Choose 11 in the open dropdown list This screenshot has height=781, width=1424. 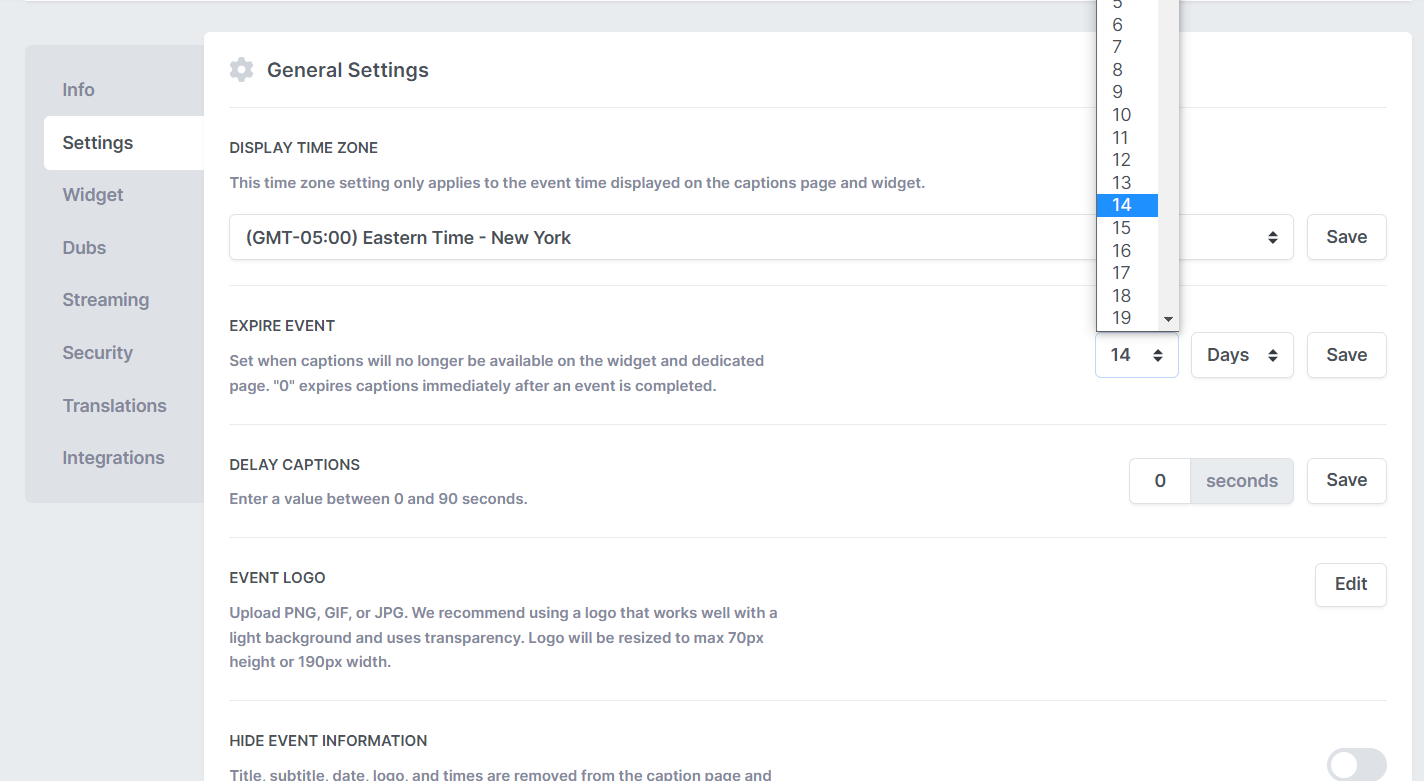1127,138
